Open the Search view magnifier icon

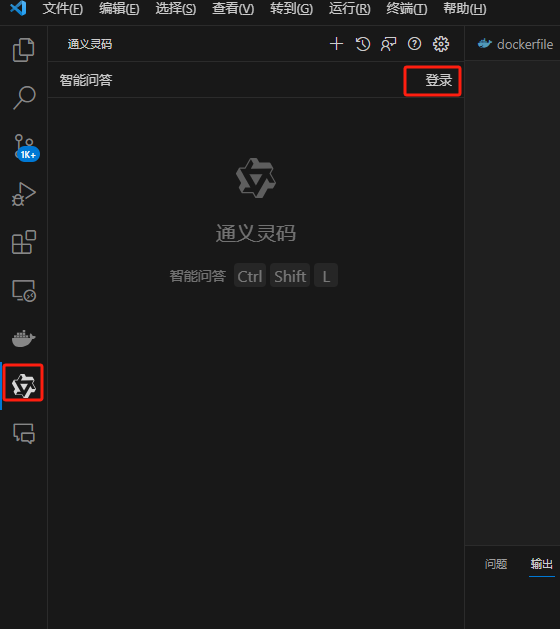click(x=24, y=97)
